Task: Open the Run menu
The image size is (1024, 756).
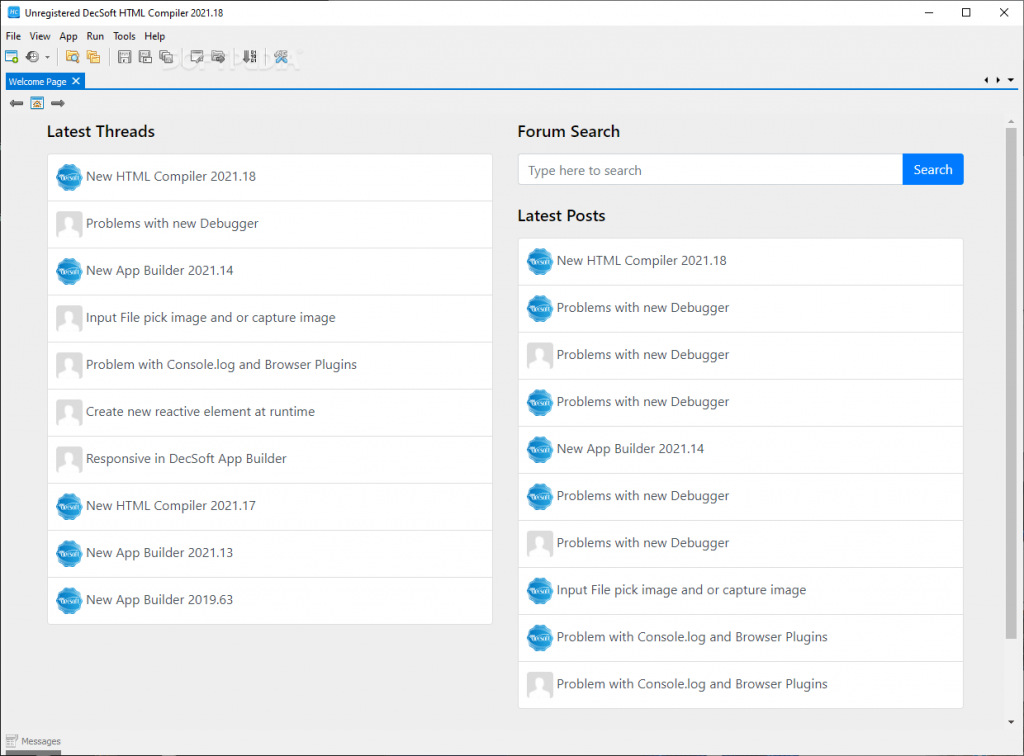Action: coord(95,36)
